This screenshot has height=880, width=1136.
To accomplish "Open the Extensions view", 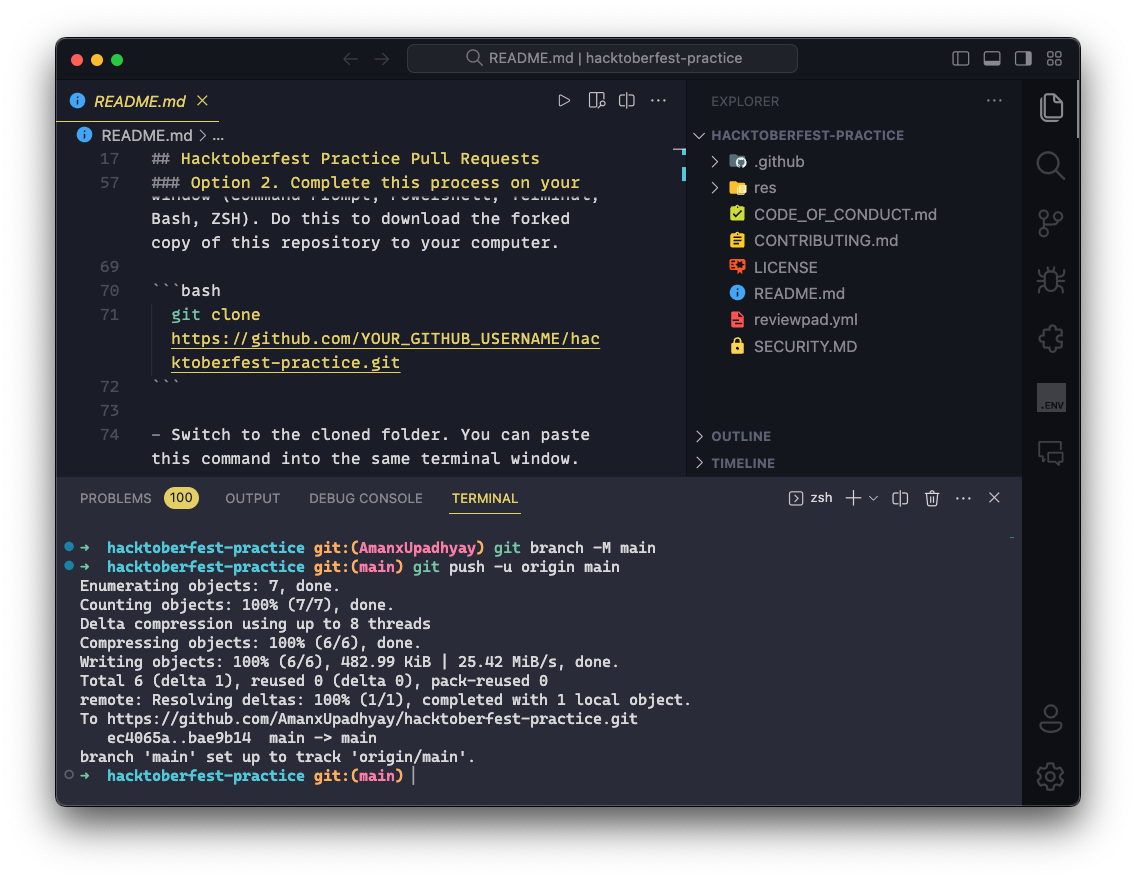I will point(1050,339).
